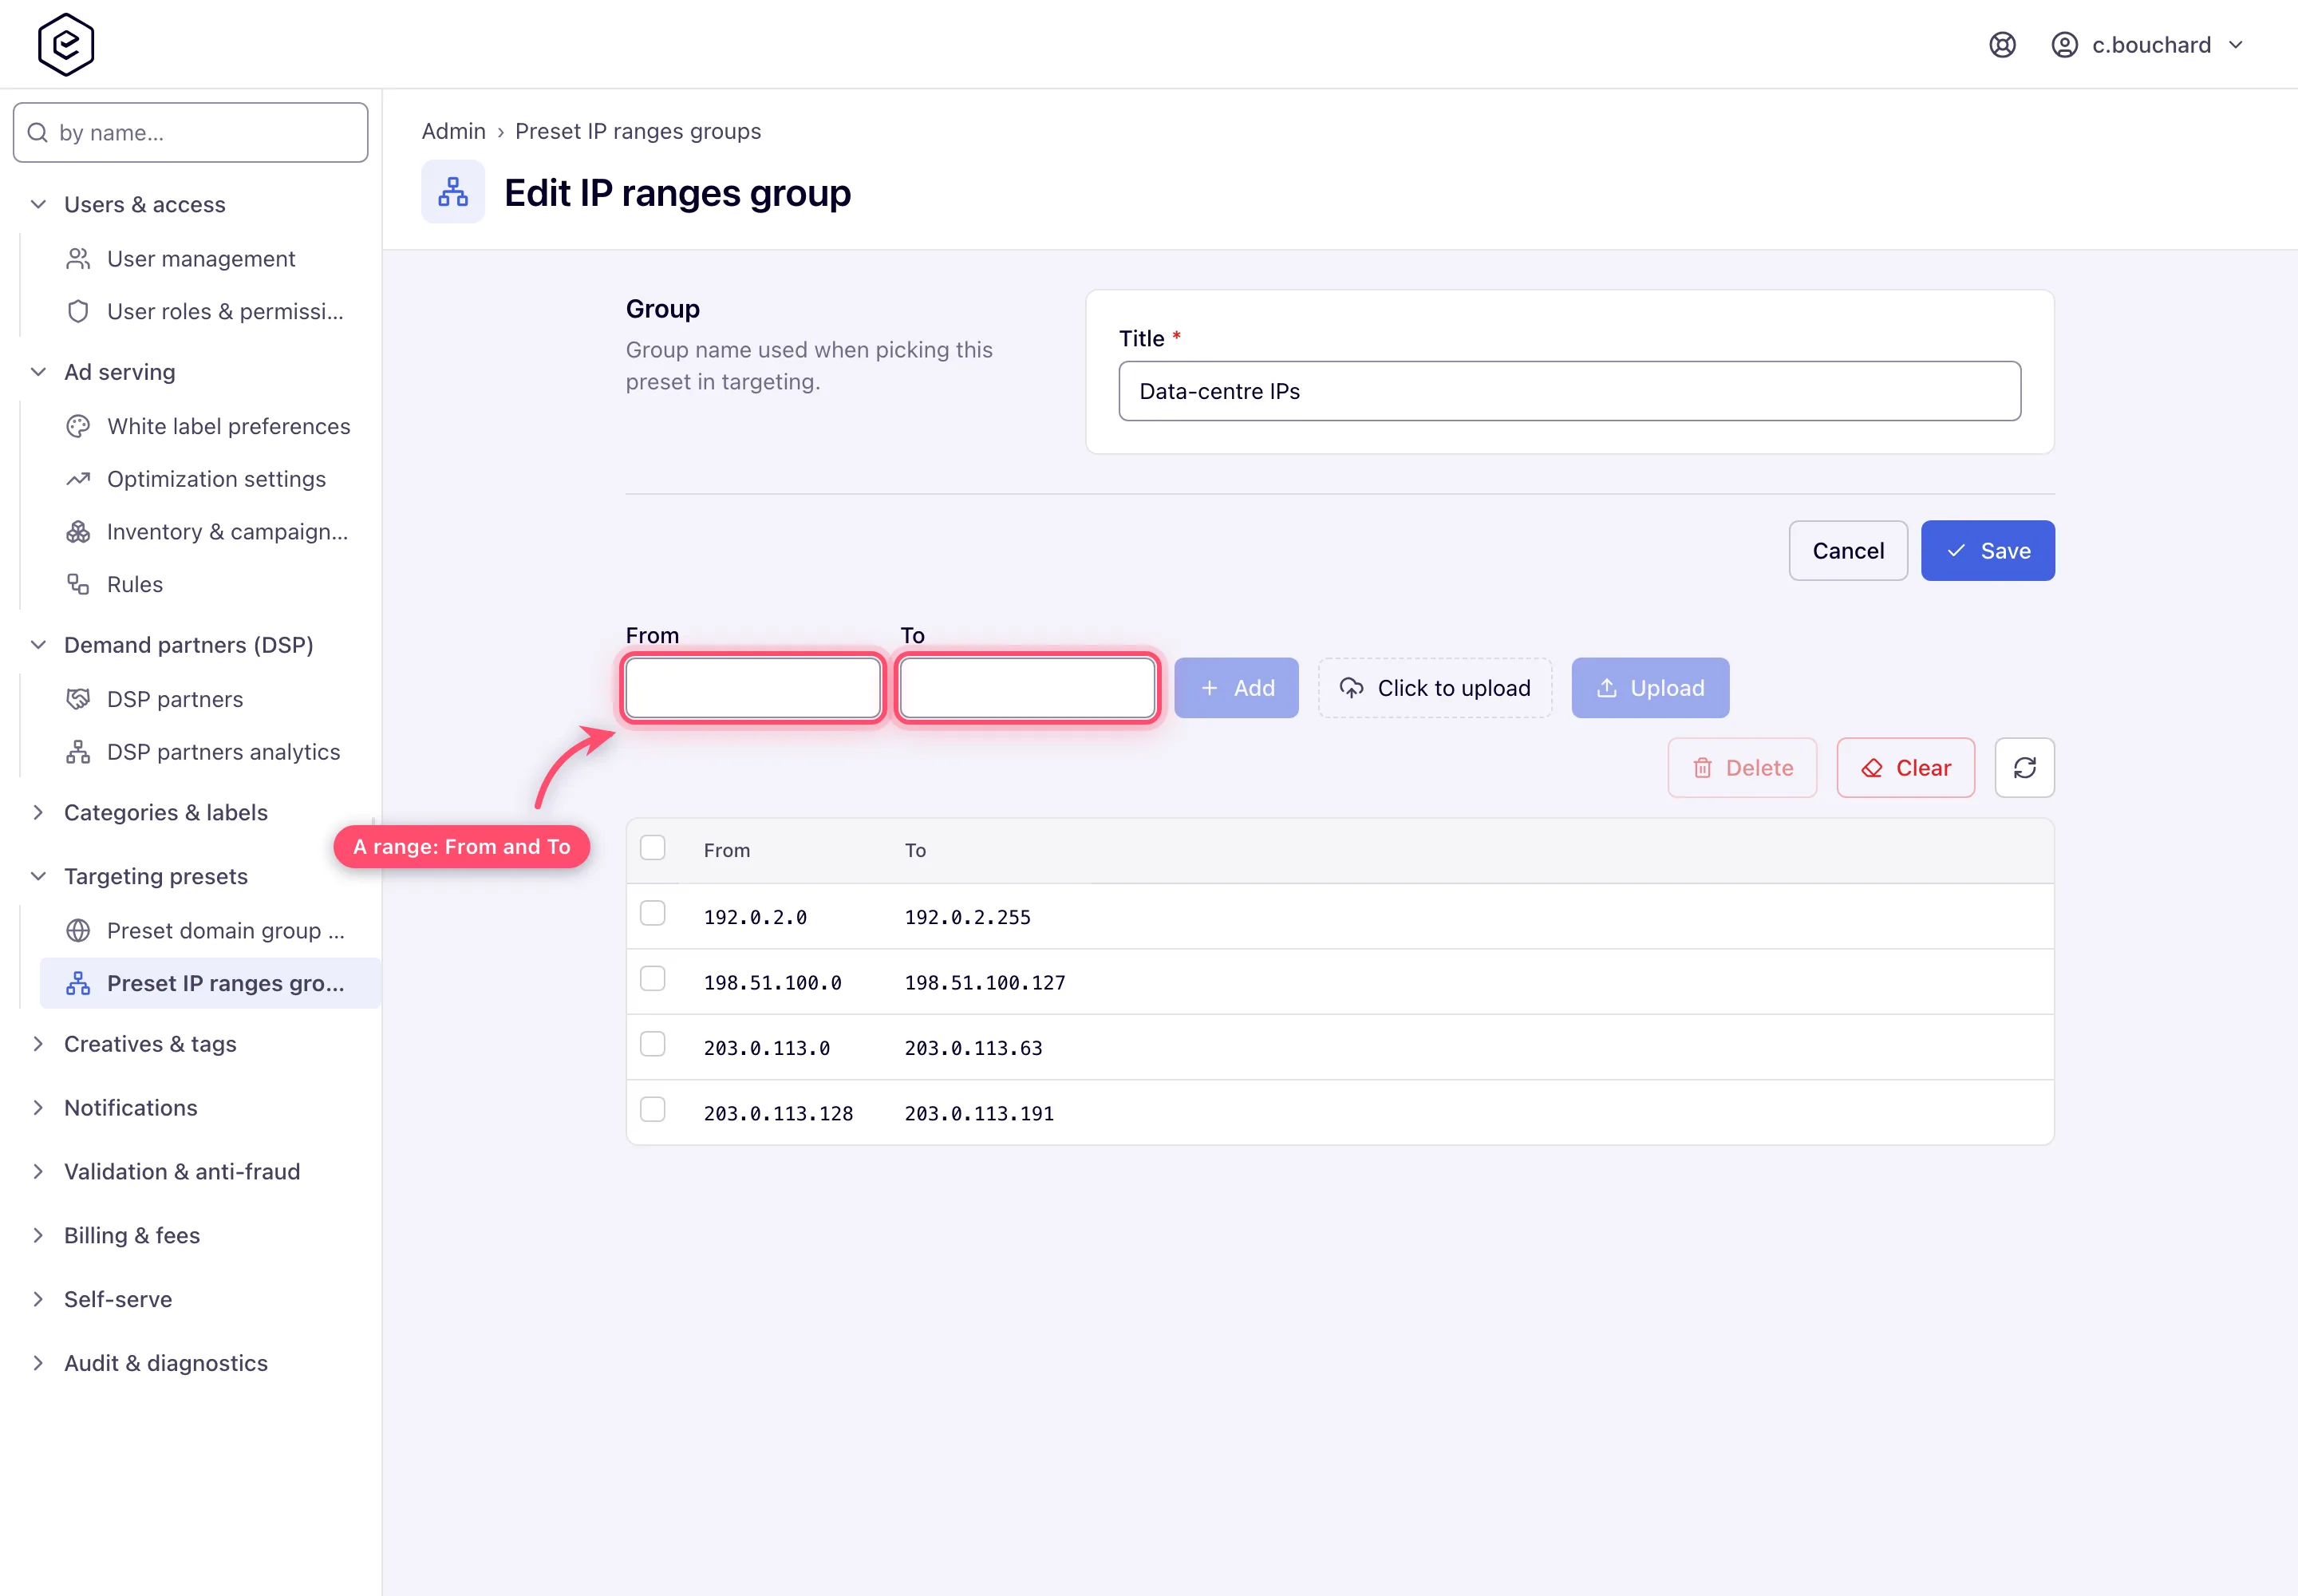Open Preset domain group page
2298x1596 pixels.
tap(210, 931)
